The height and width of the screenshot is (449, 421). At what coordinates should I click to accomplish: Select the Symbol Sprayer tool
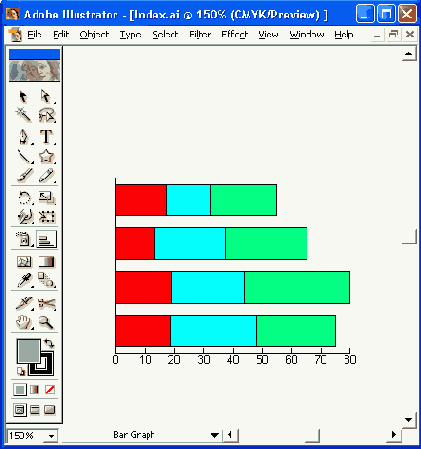[24, 239]
